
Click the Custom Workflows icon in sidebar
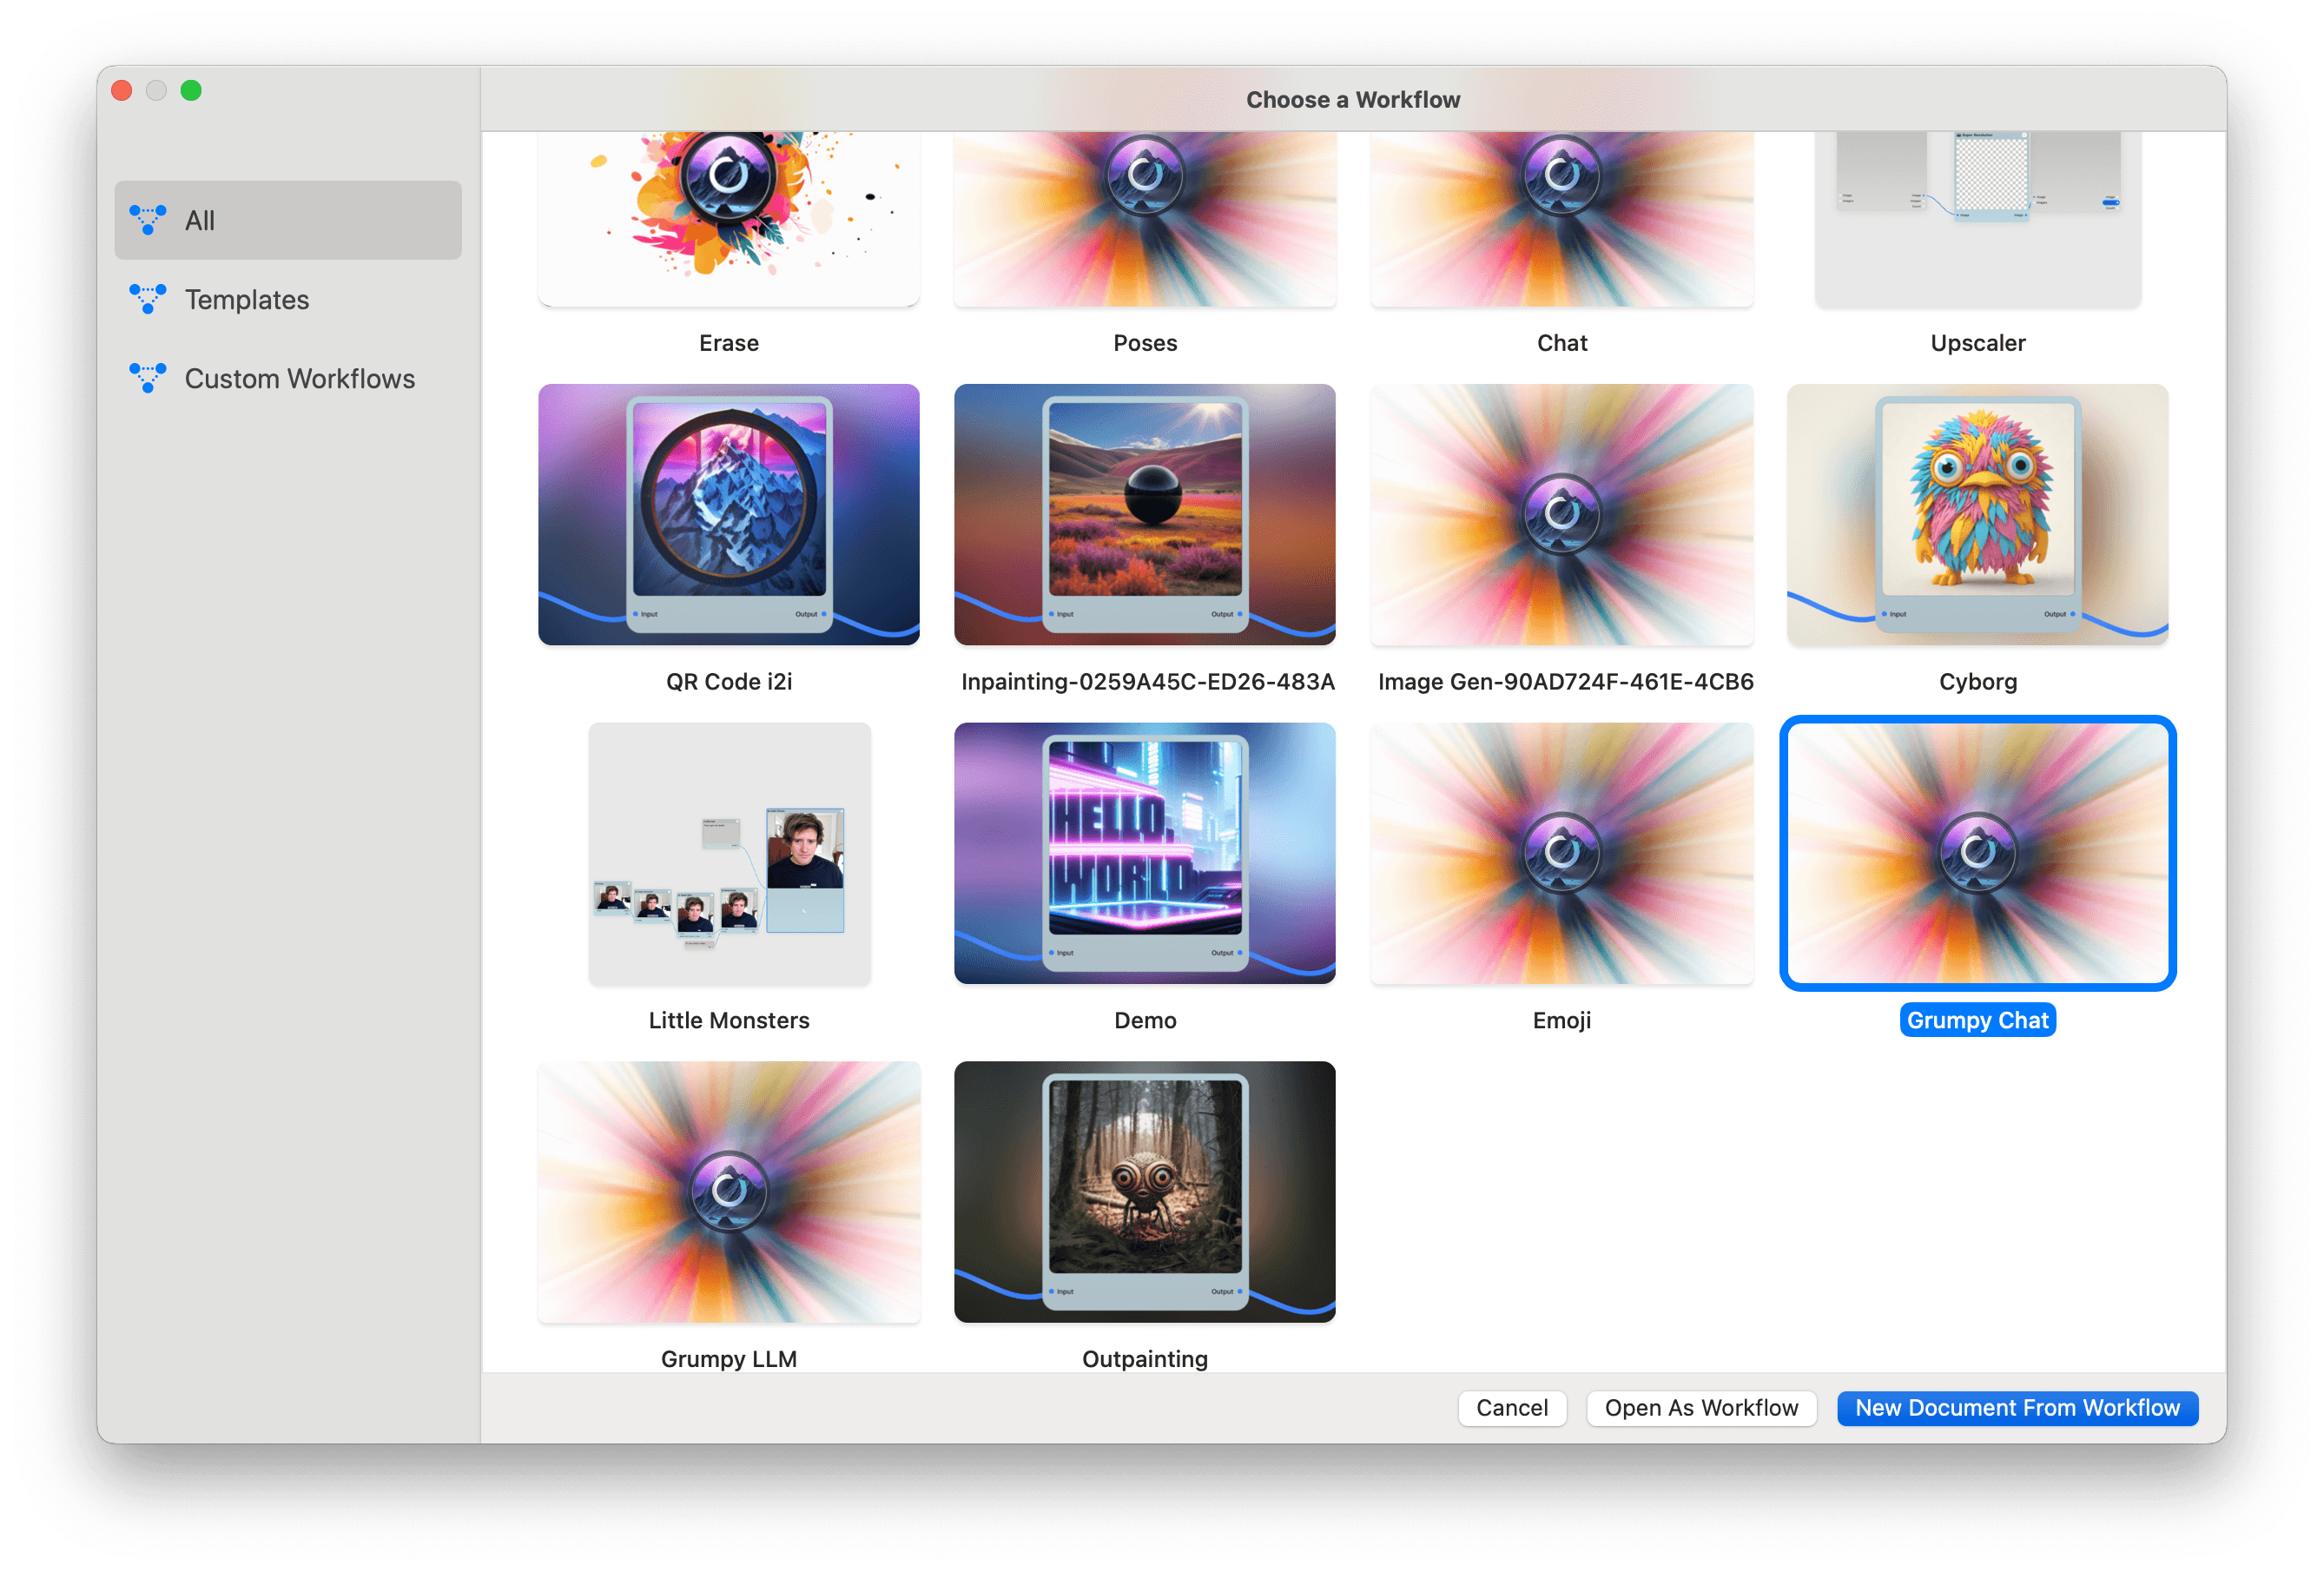click(x=148, y=378)
